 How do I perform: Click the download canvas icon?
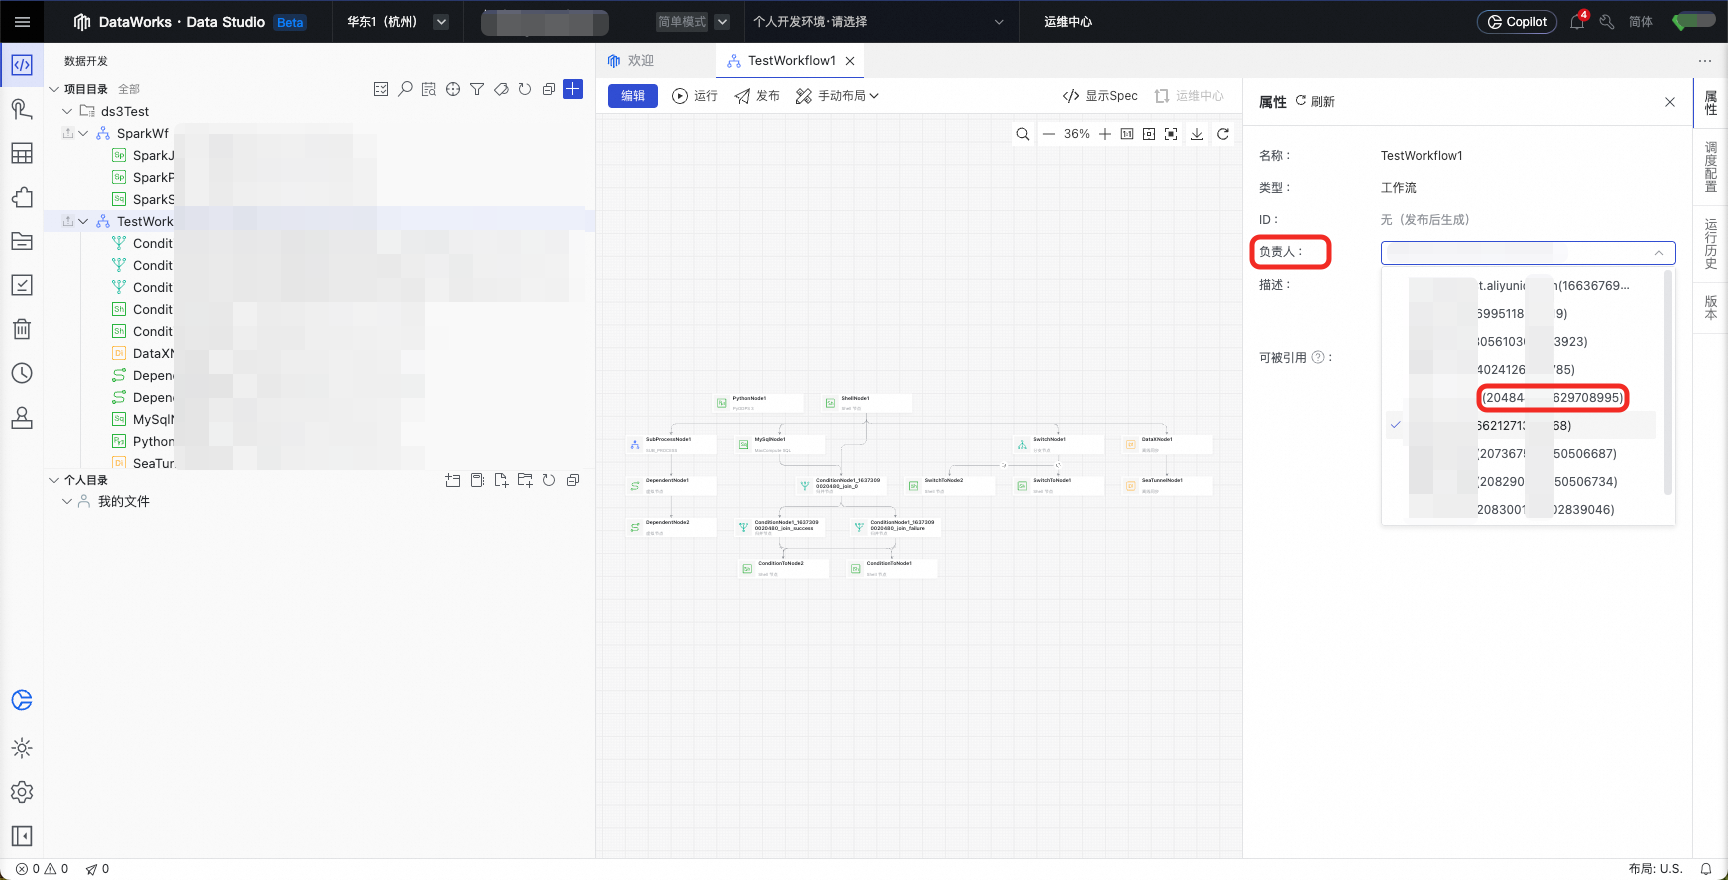tap(1197, 134)
